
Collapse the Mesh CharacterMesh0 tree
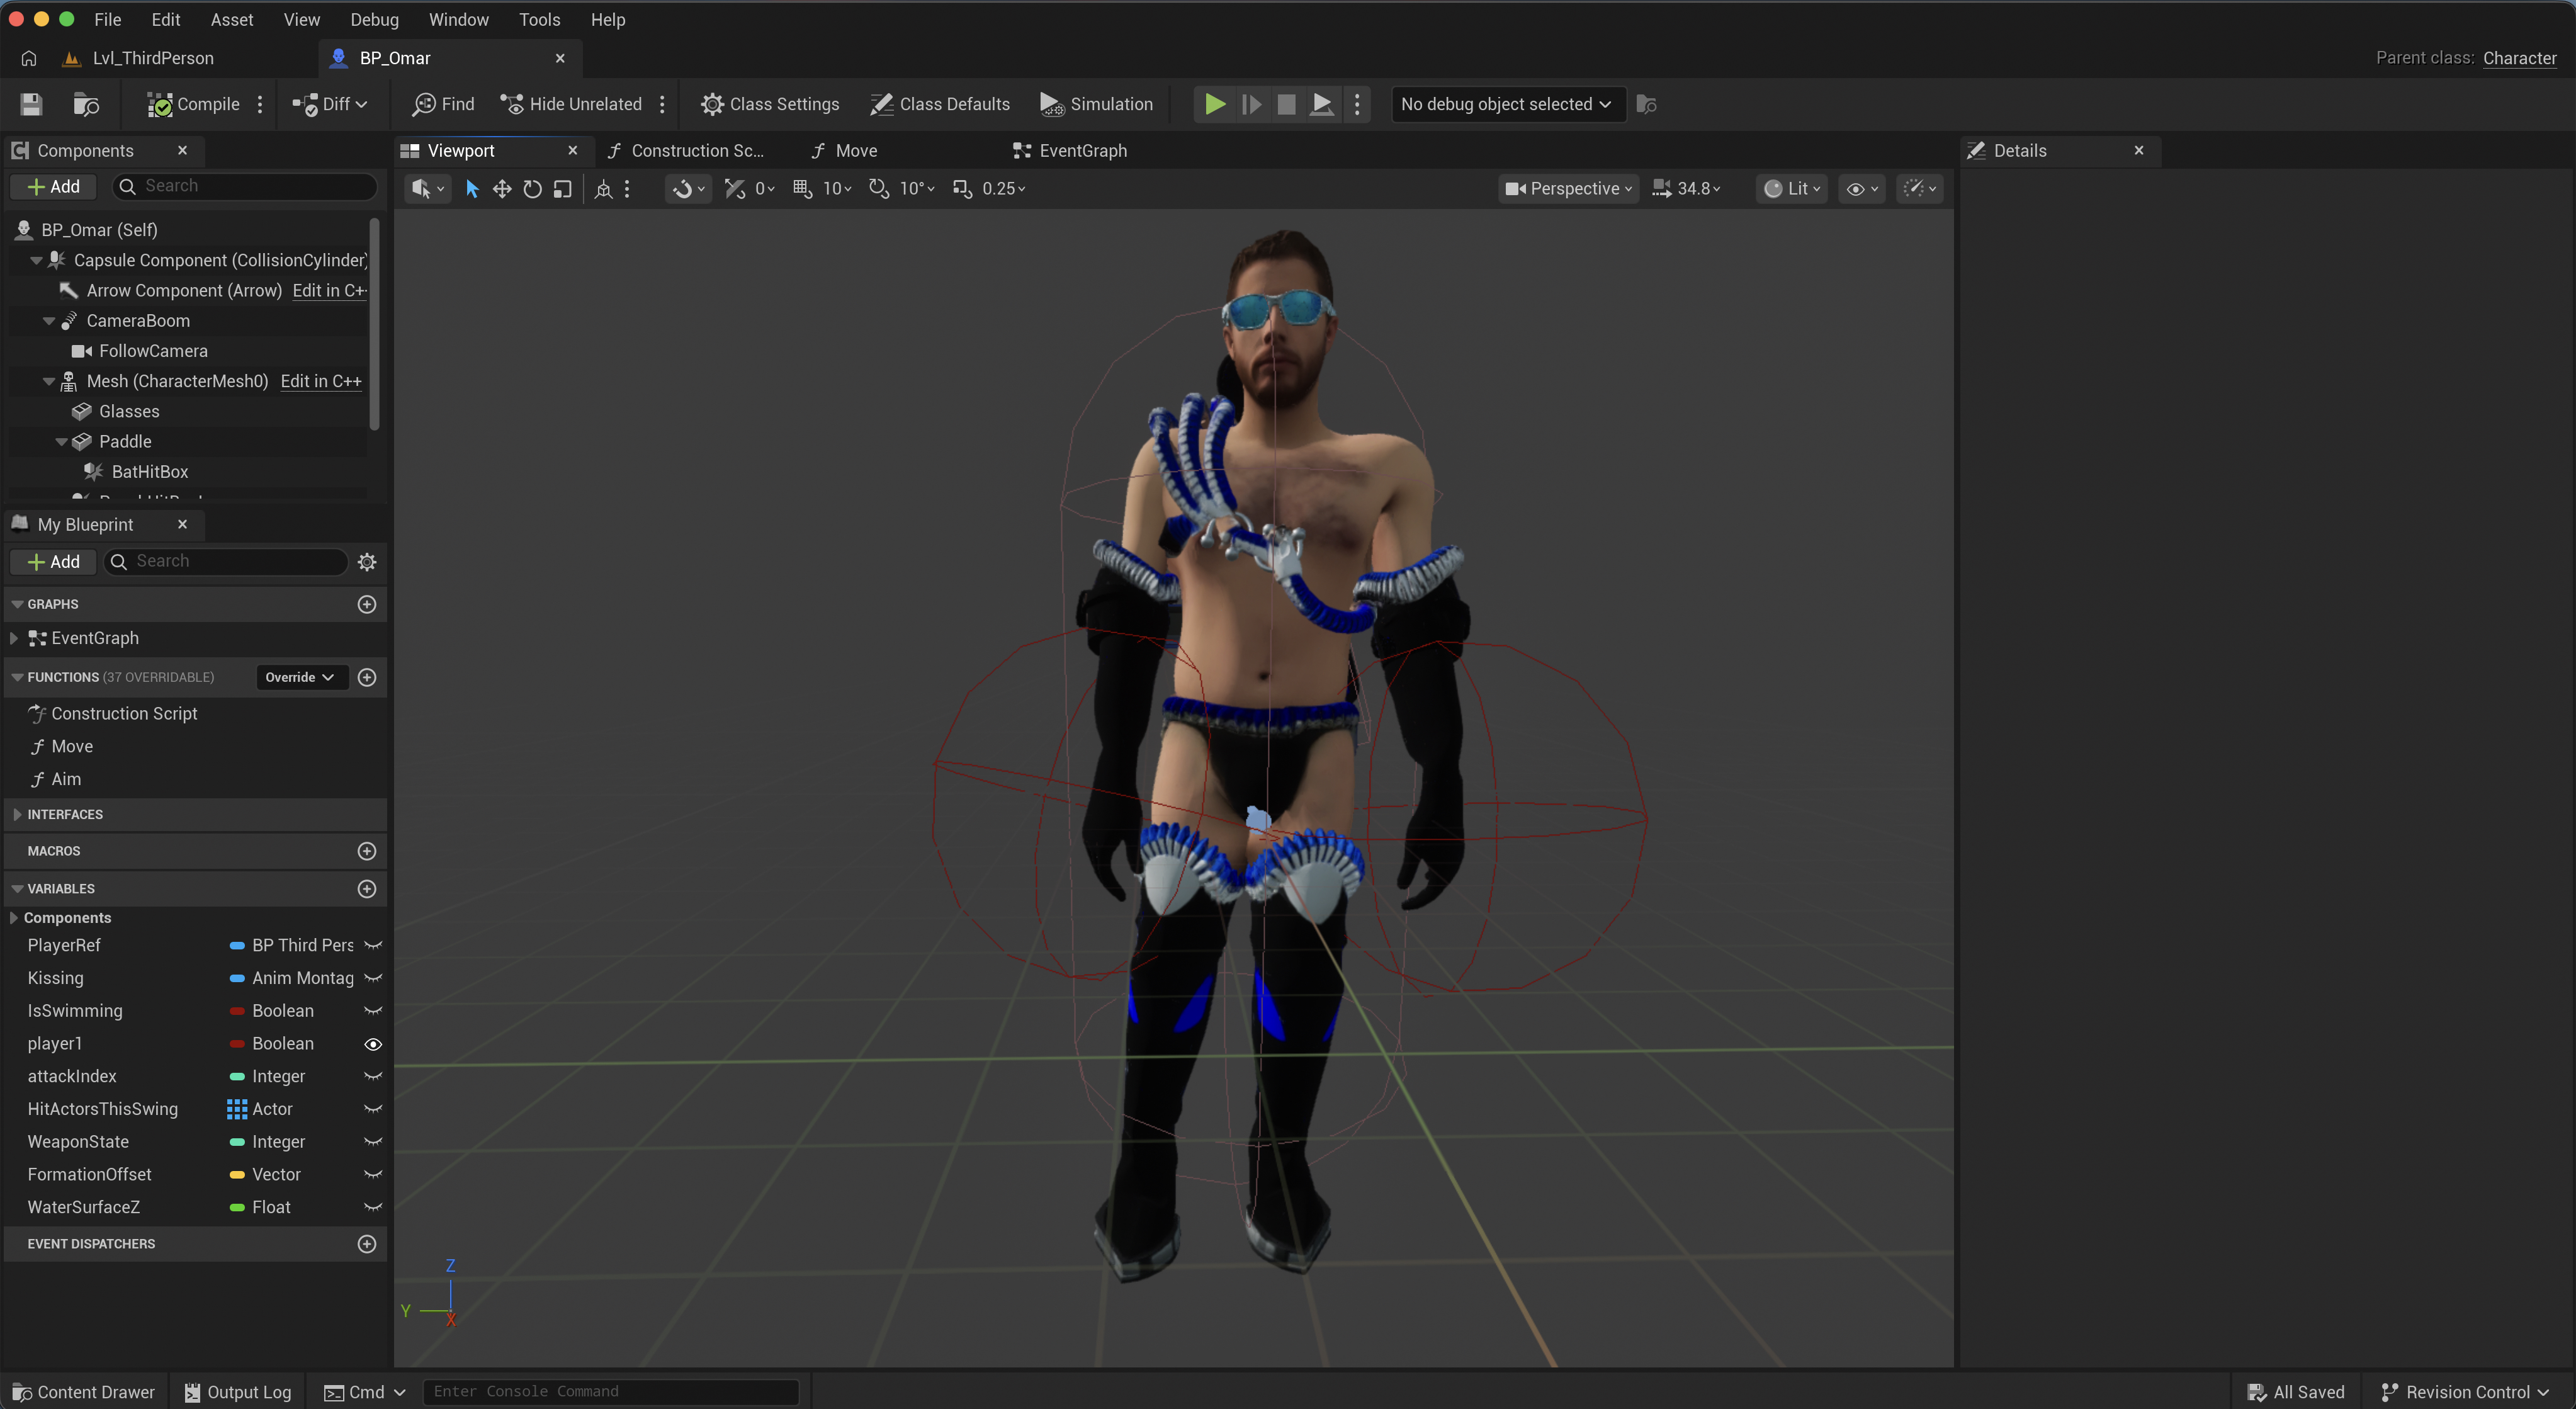click(x=48, y=382)
